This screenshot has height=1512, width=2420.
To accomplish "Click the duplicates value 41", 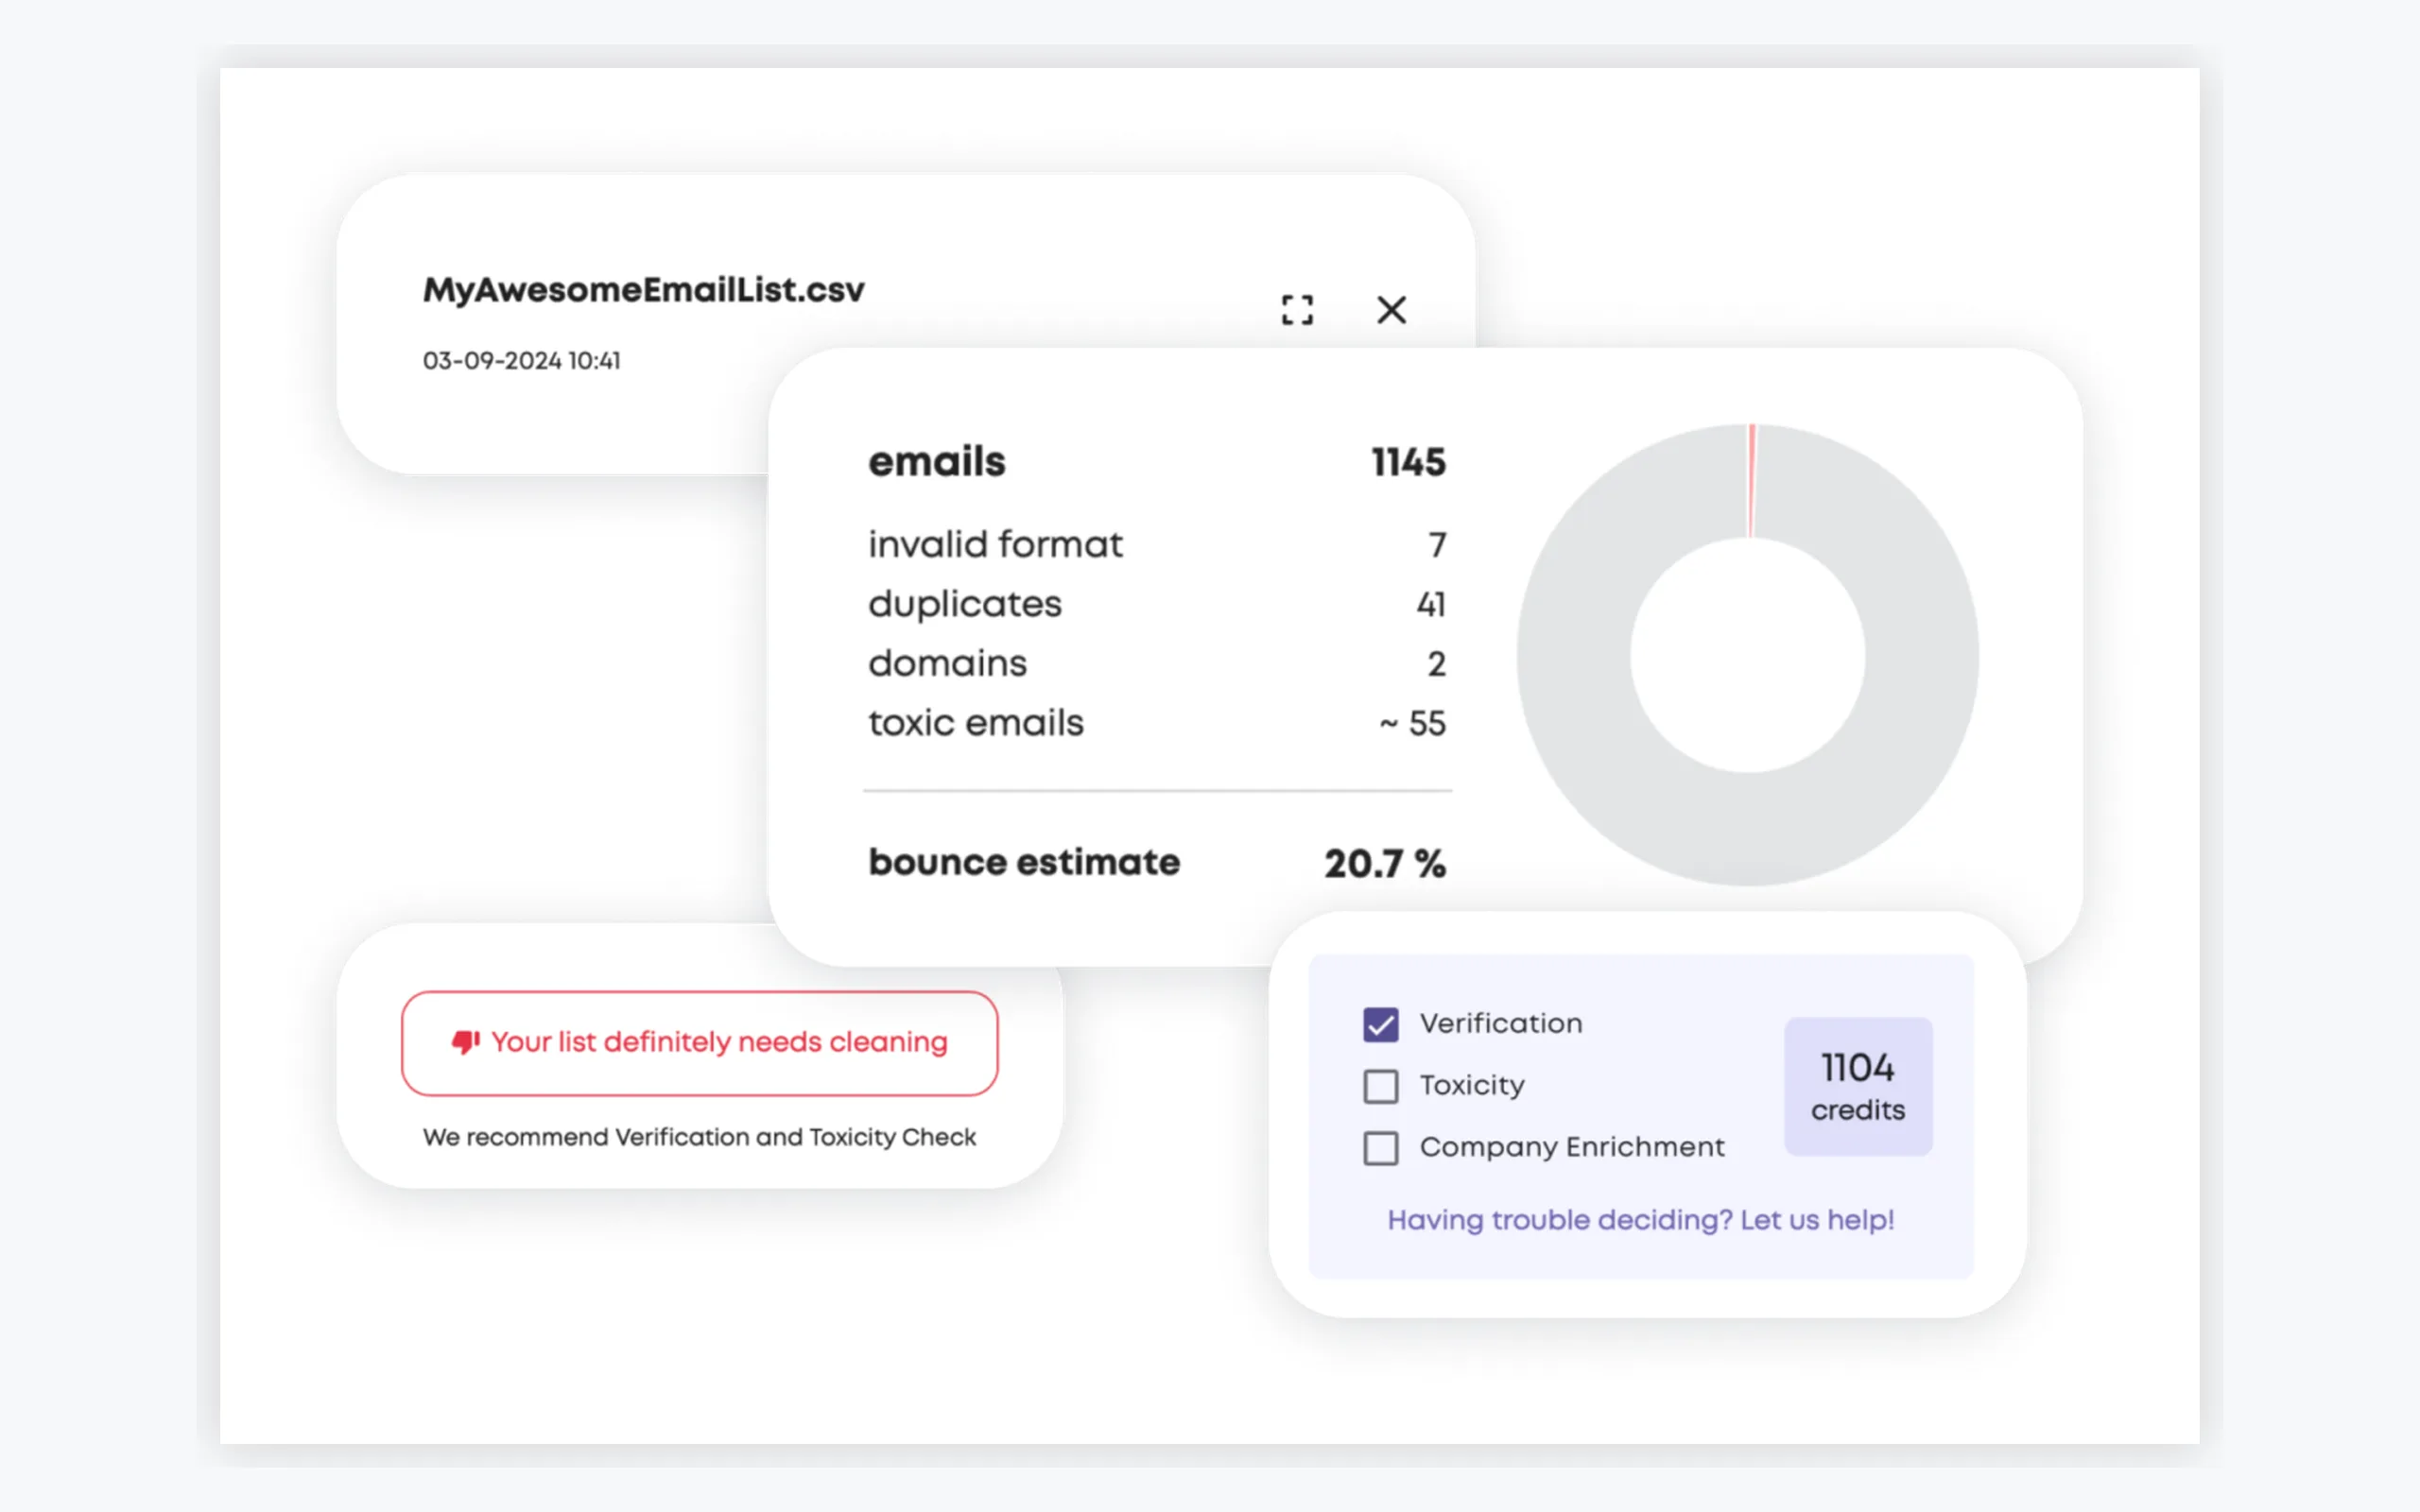I will (x=1431, y=605).
